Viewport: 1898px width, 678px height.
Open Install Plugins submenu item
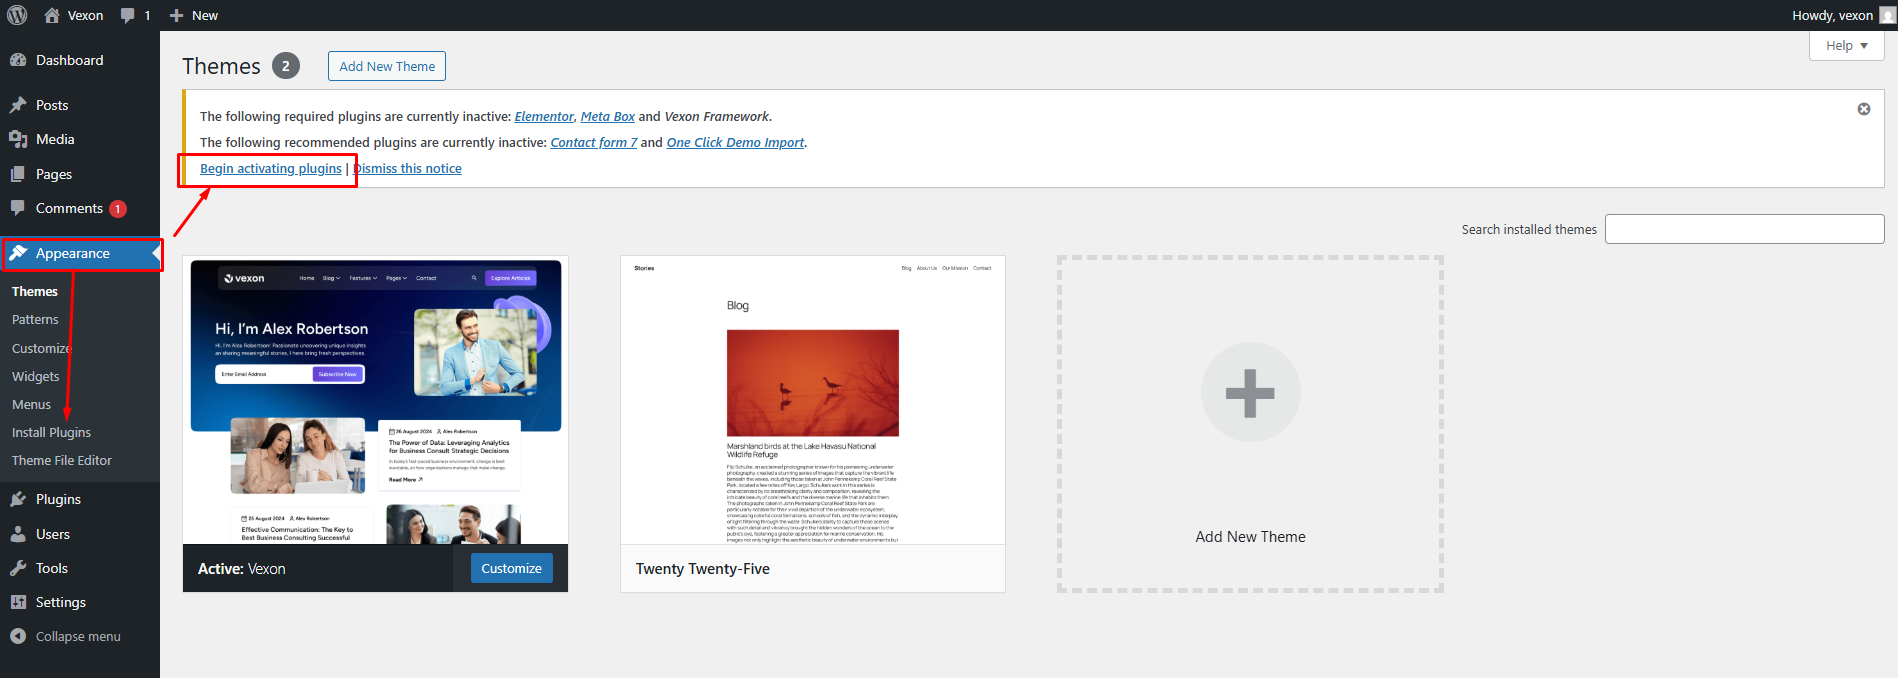(x=51, y=432)
